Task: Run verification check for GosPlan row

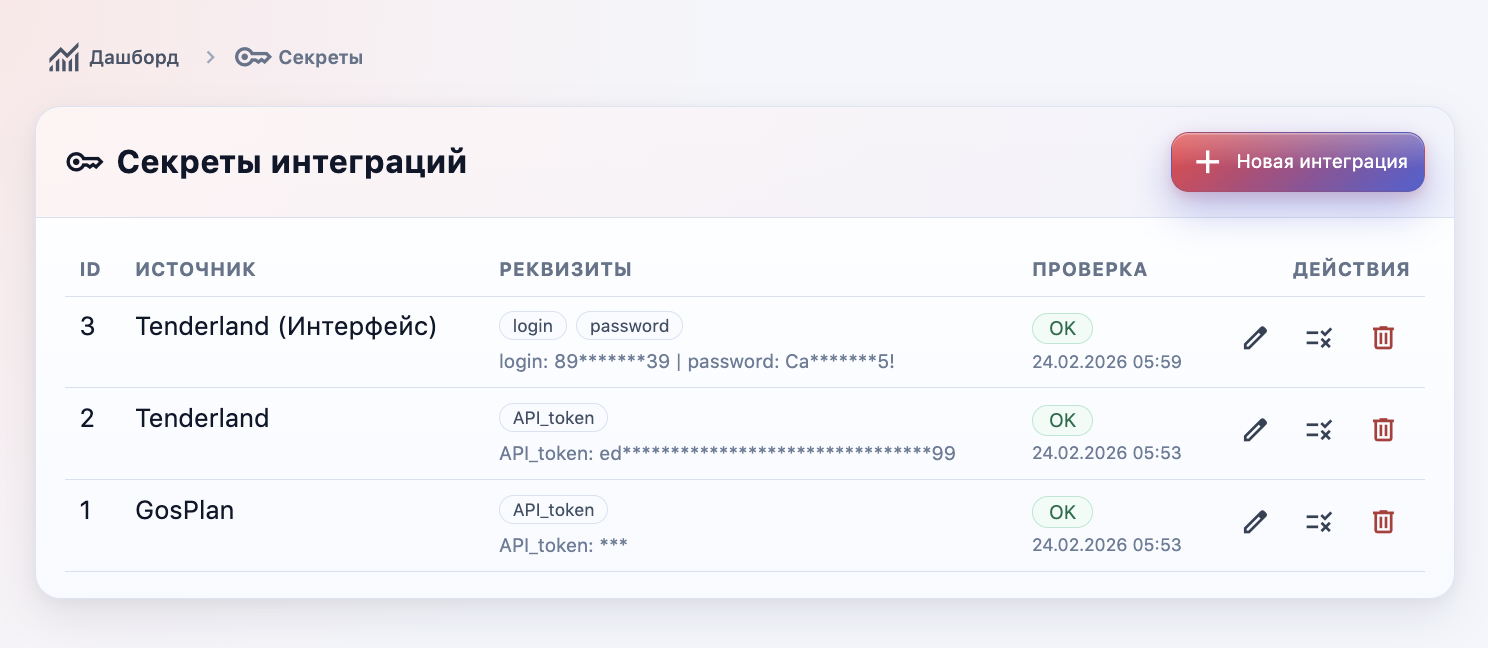Action: [1318, 521]
